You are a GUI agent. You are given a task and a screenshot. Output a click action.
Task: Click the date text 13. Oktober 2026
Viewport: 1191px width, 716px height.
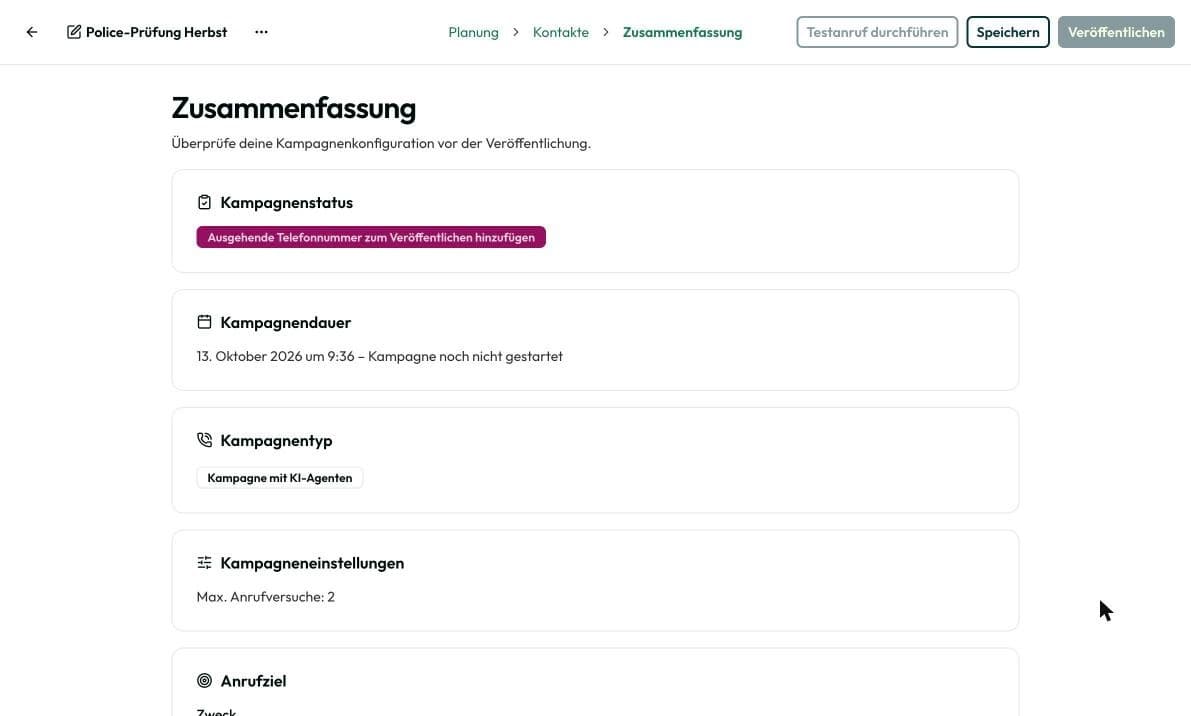tap(249, 356)
